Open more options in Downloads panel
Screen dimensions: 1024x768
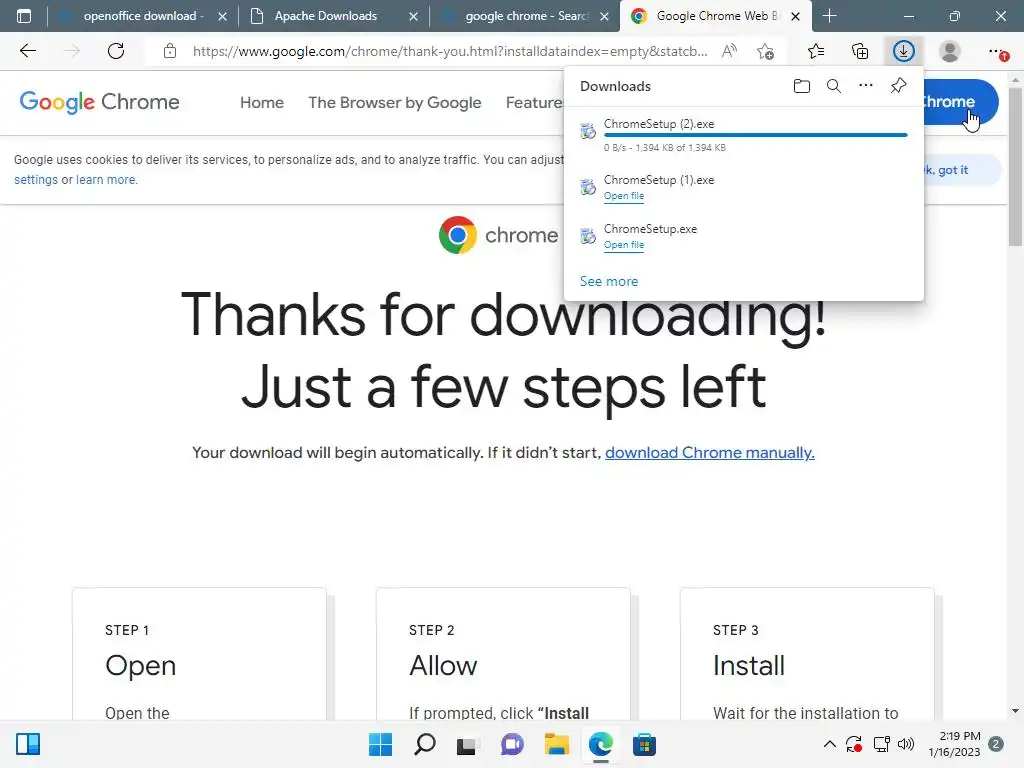866,86
